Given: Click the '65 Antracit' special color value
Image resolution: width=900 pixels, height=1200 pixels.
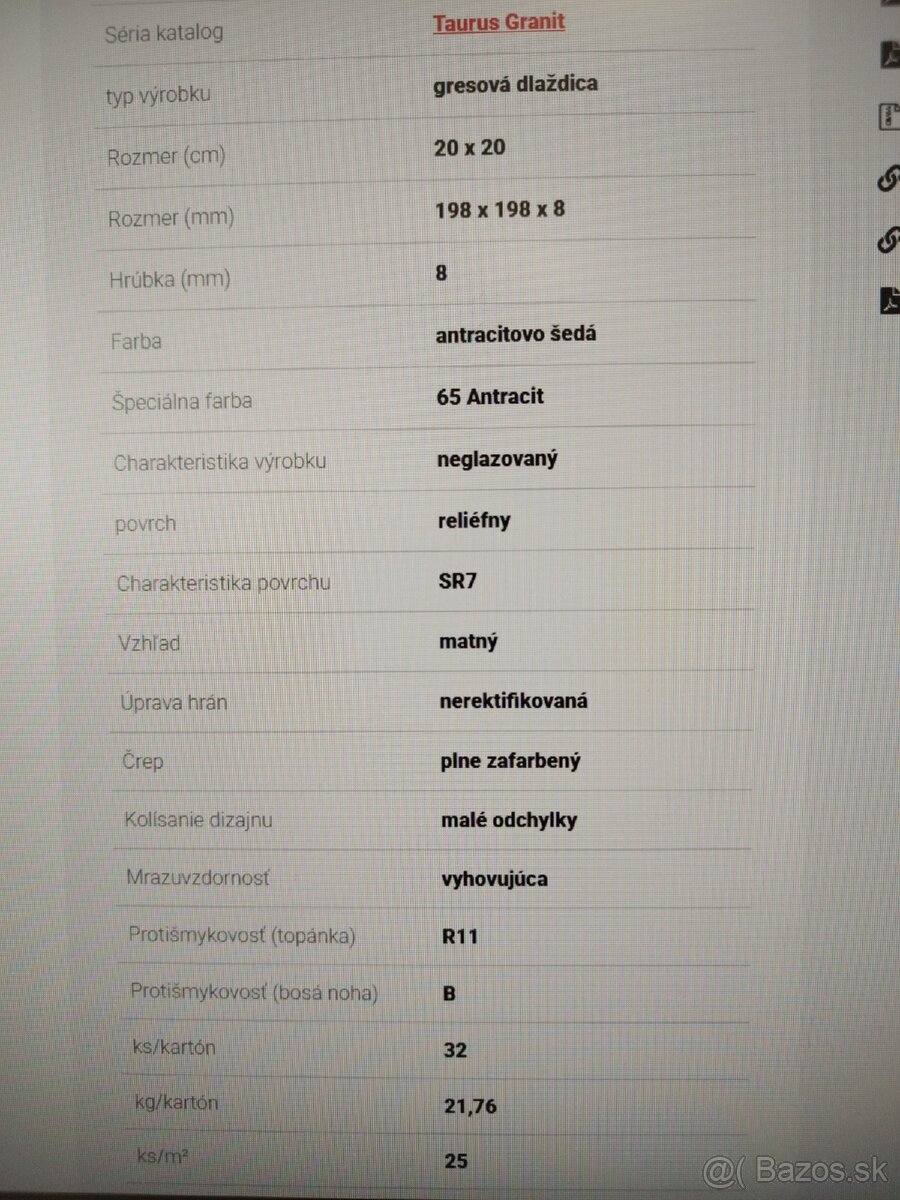Looking at the screenshot, I should tap(490, 396).
